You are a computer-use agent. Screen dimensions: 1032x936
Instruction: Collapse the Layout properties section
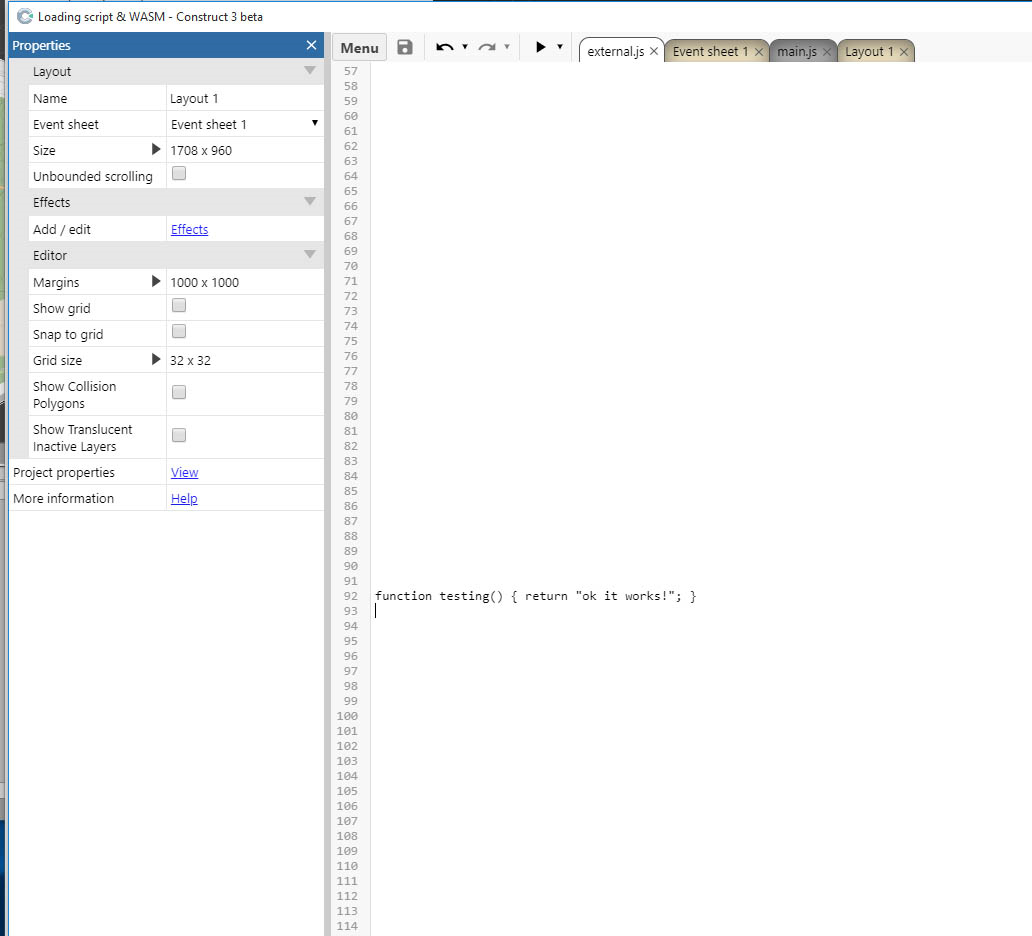(x=309, y=70)
